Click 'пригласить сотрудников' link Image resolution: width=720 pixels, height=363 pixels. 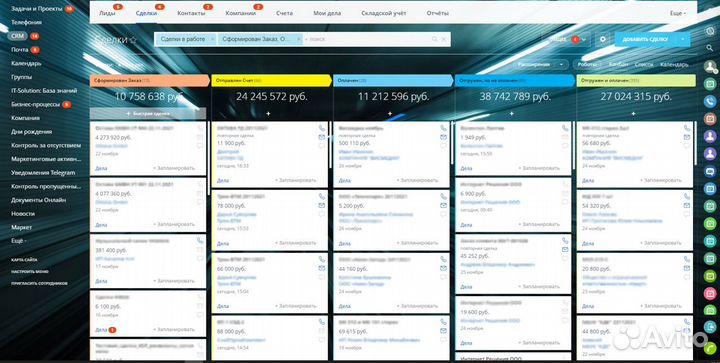click(x=39, y=283)
